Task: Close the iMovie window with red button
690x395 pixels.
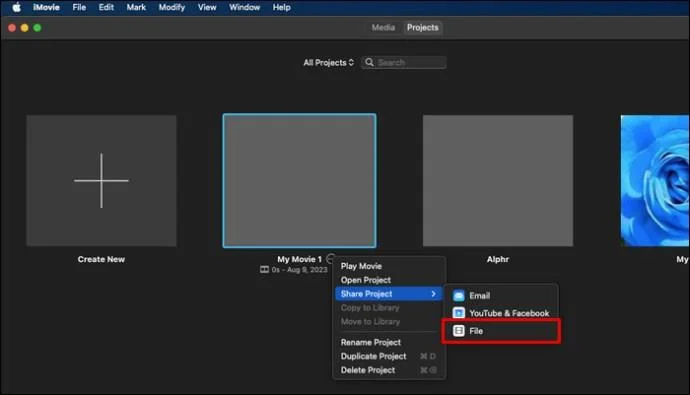Action: pyautogui.click(x=12, y=28)
